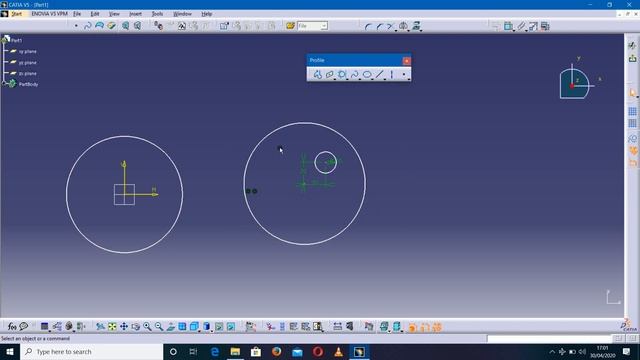The width and height of the screenshot is (640, 360).
Task: Expand the Circle tool sub-options arrow
Action: click(347, 78)
